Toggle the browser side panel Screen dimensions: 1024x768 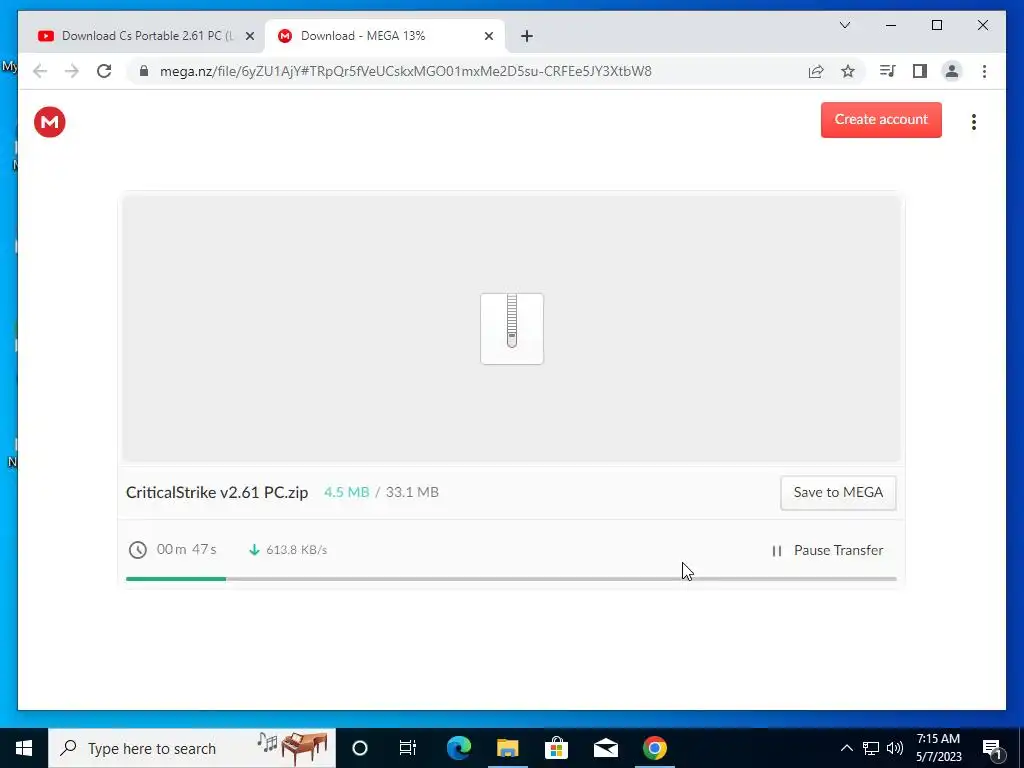920,71
